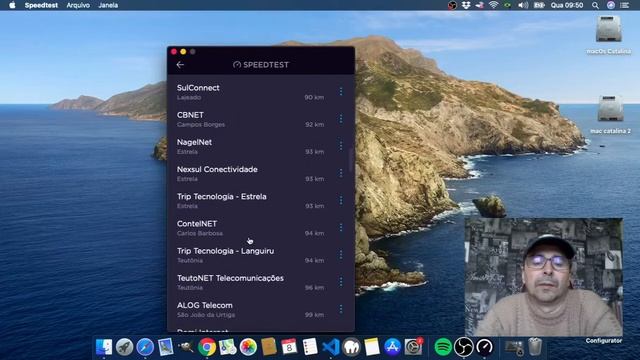Open the Apple menu
The height and width of the screenshot is (360, 640).
[12, 5]
